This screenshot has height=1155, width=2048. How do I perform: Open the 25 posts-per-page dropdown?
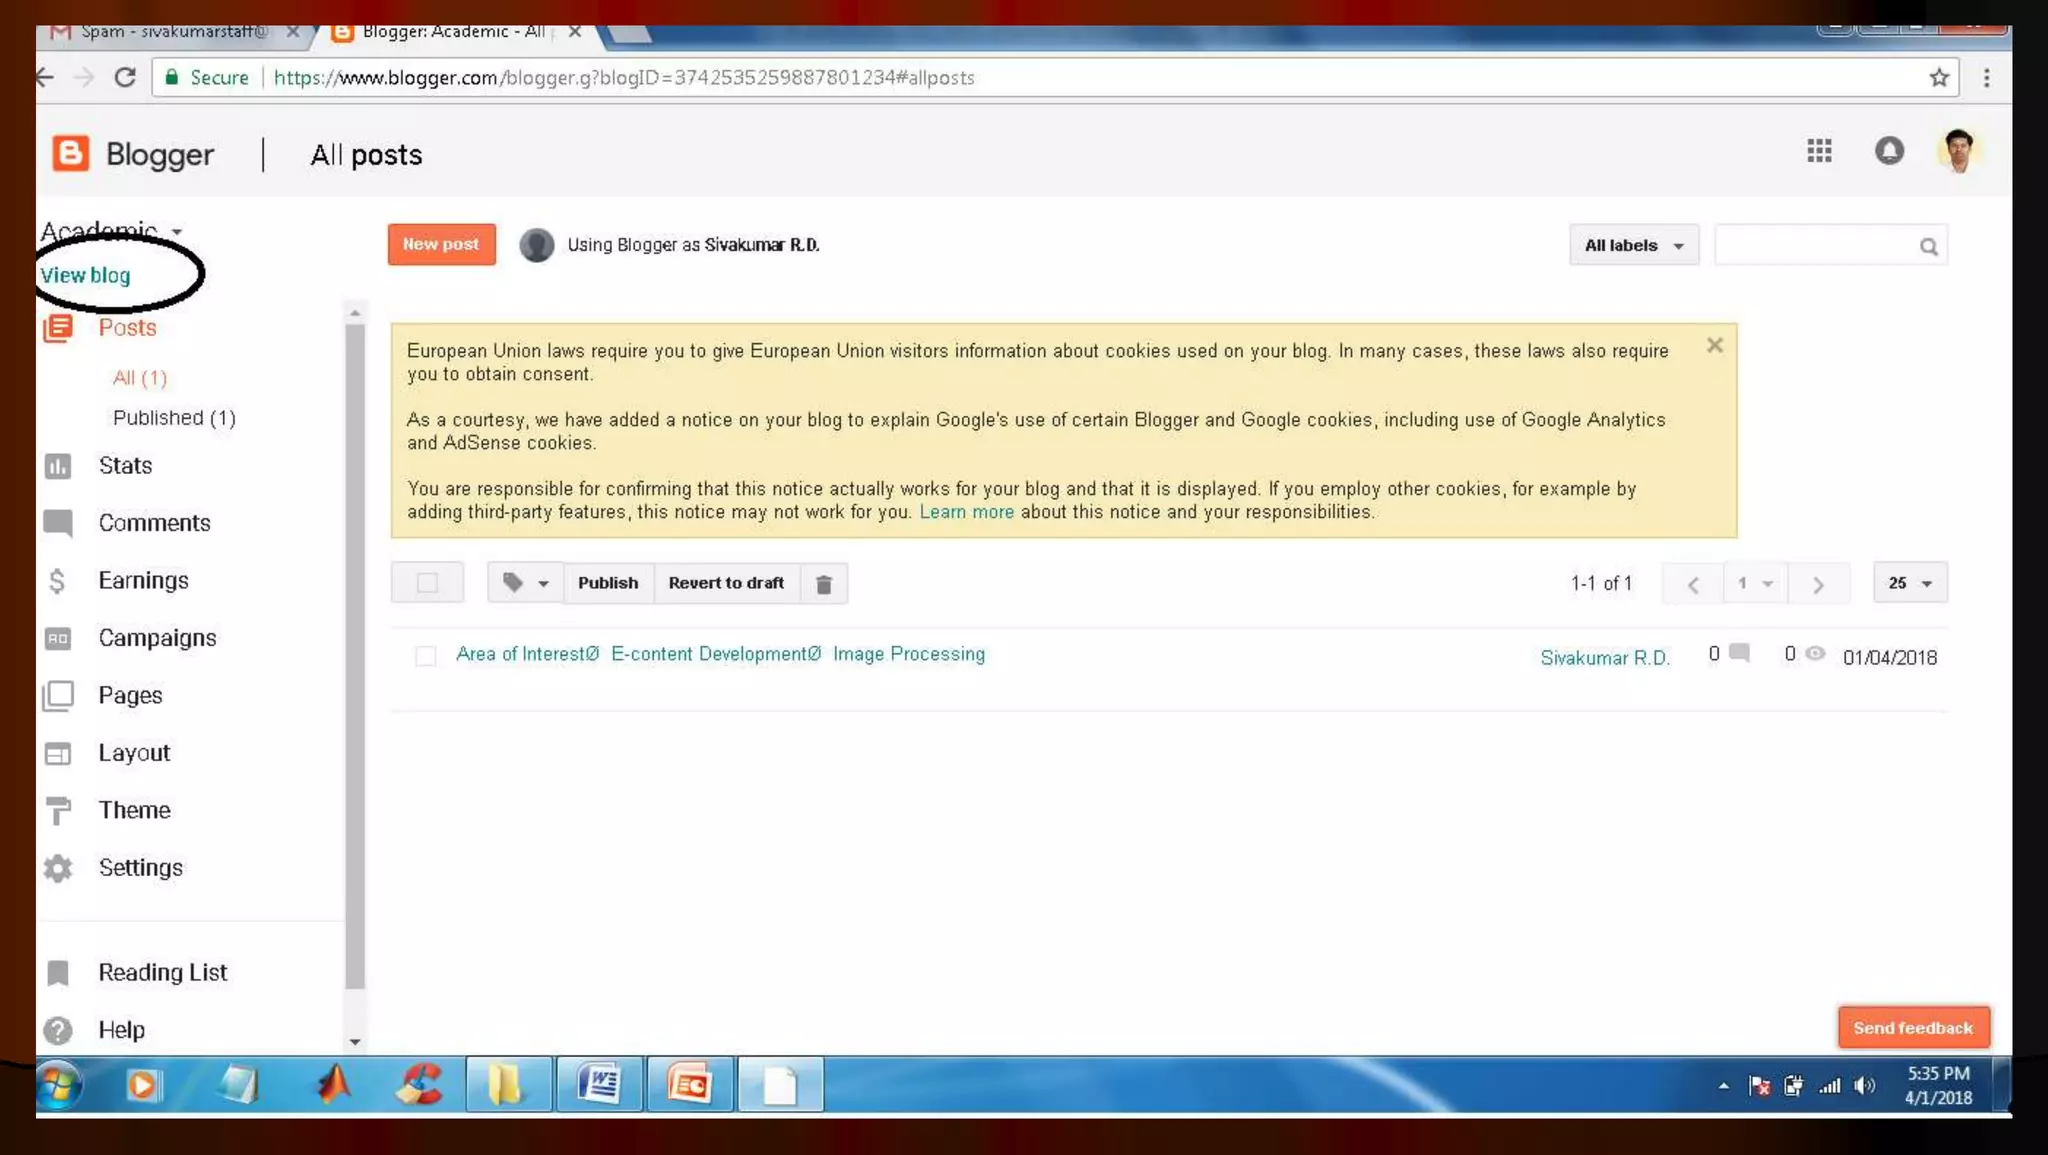click(1909, 583)
